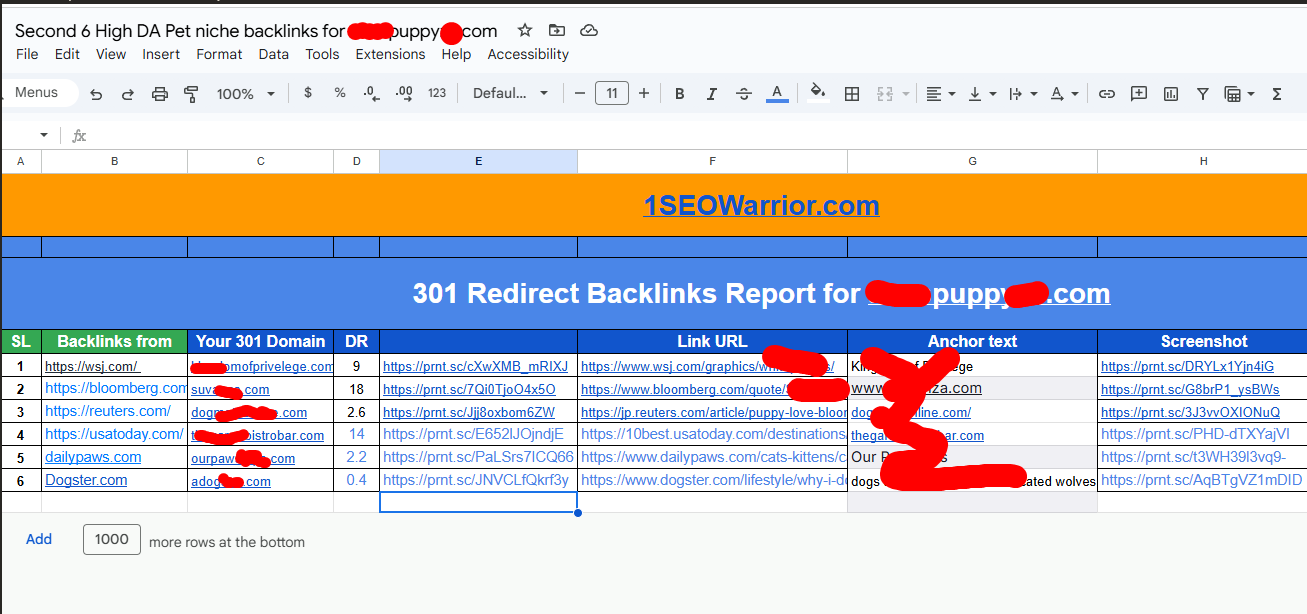Open the text color picker
1307x614 pixels.
pyautogui.click(x=776, y=94)
